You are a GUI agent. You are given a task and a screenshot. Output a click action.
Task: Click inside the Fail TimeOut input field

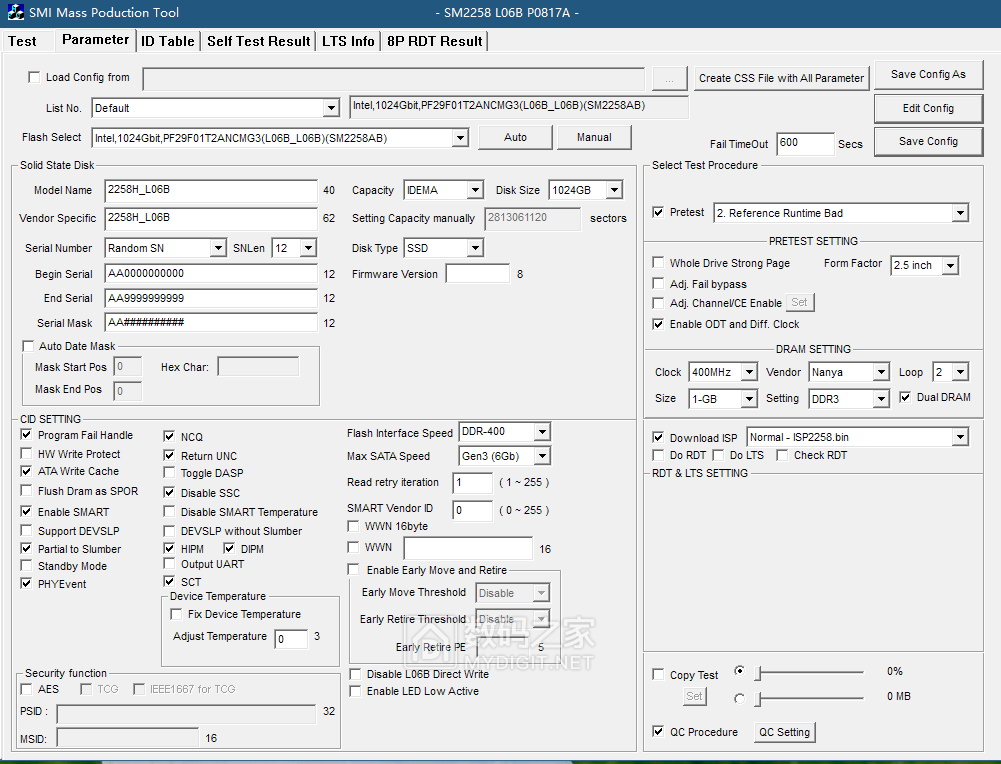tap(804, 143)
